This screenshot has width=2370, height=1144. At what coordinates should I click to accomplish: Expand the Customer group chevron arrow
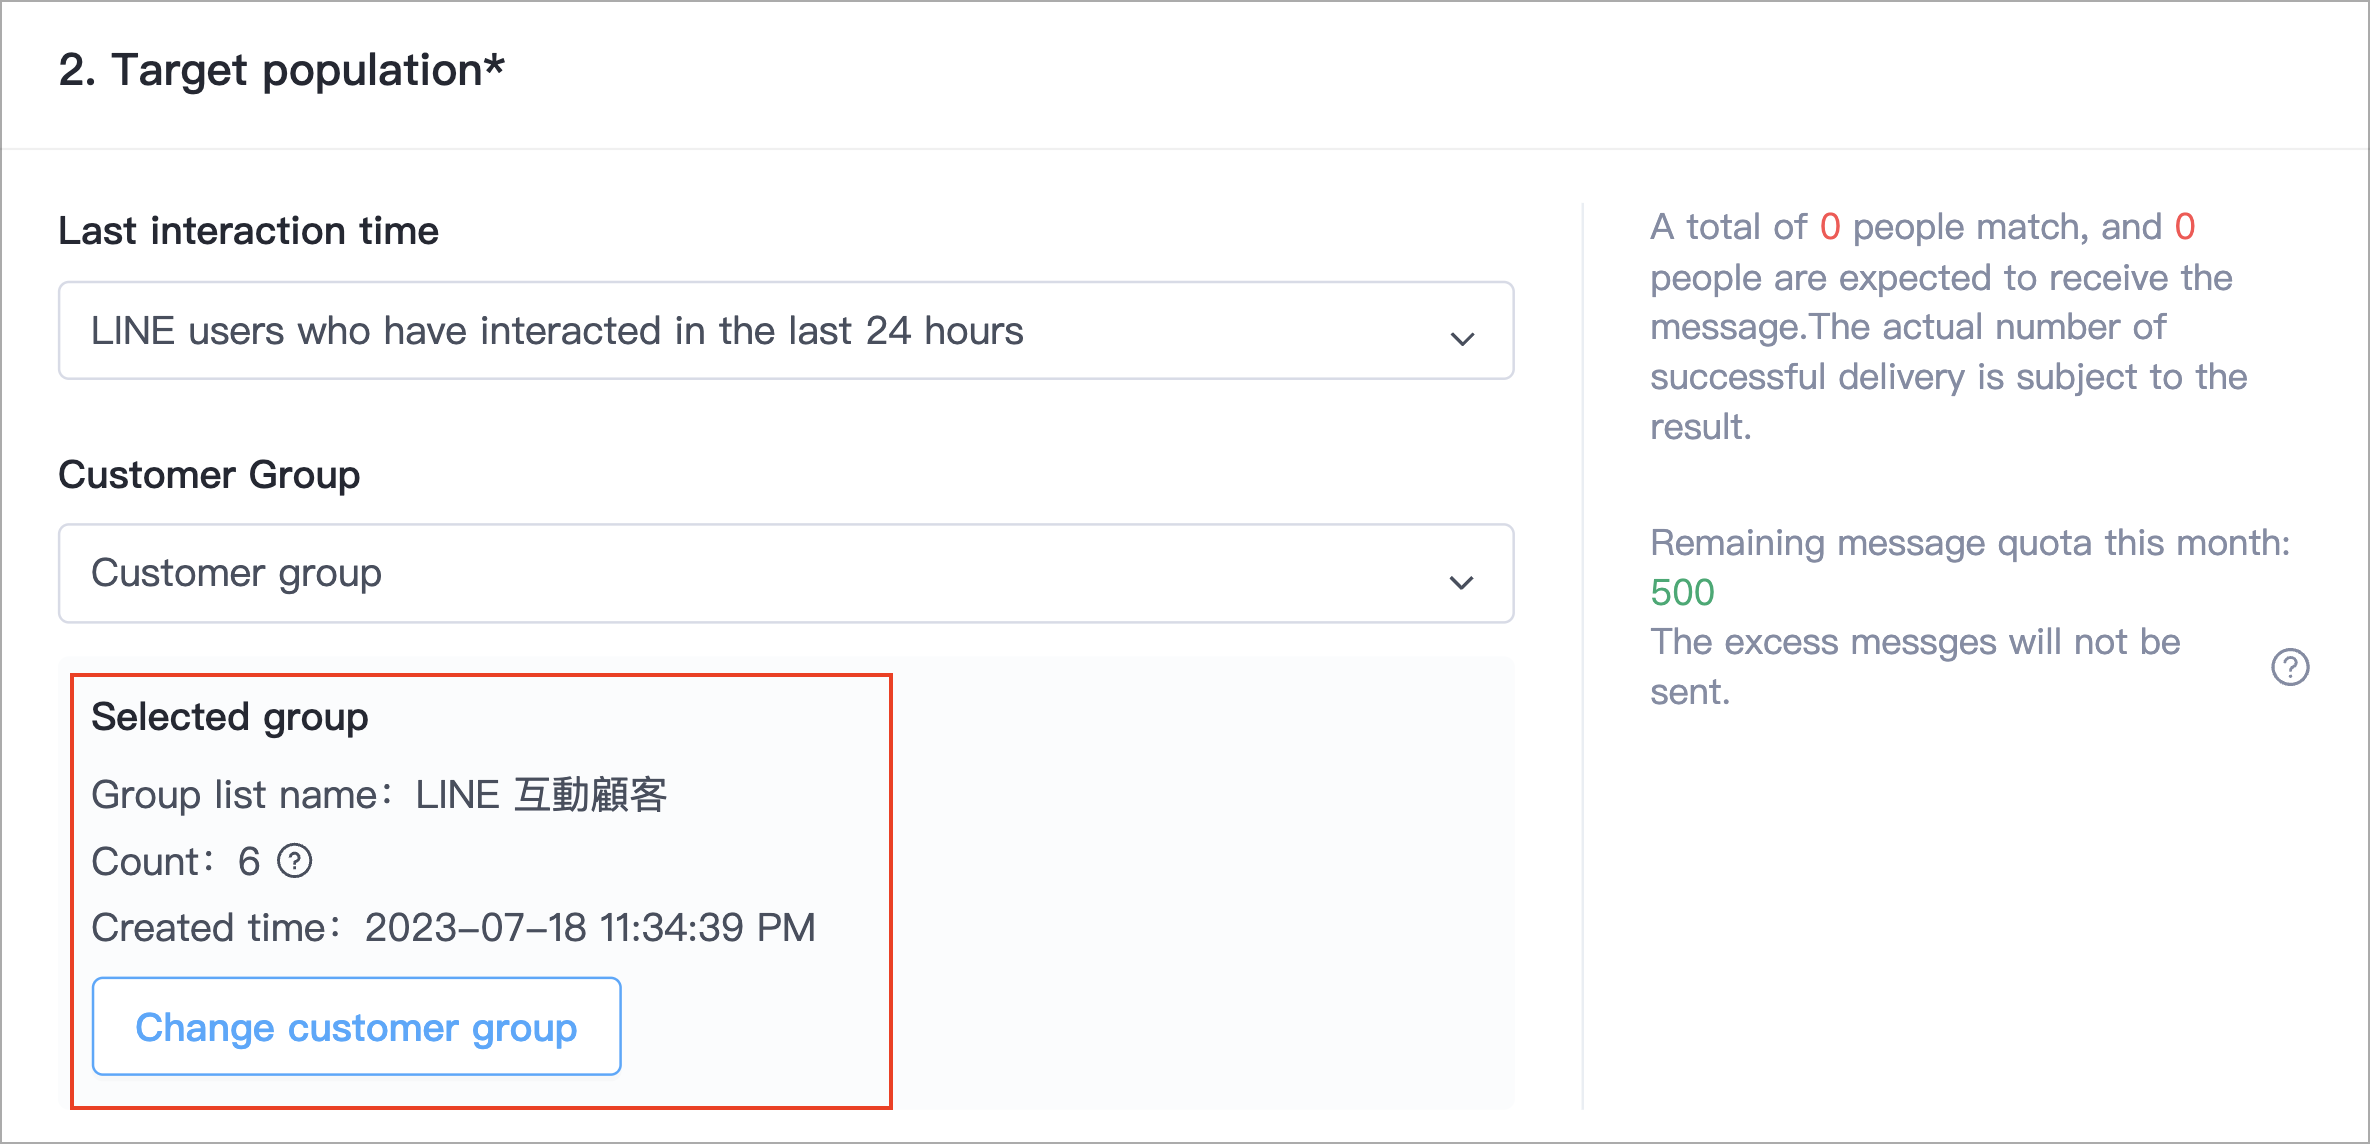[x=1462, y=582]
